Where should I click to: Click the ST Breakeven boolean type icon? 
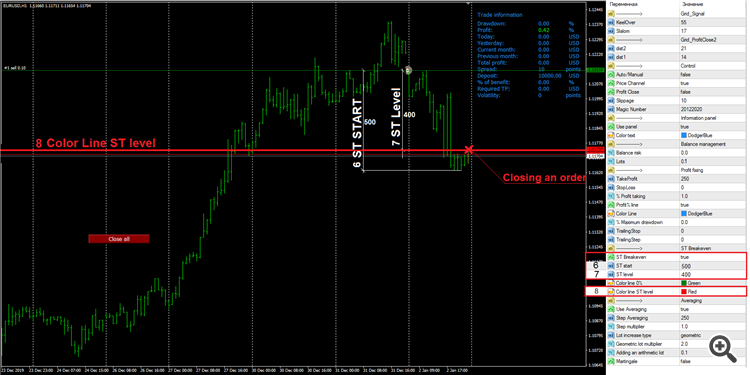coord(610,257)
